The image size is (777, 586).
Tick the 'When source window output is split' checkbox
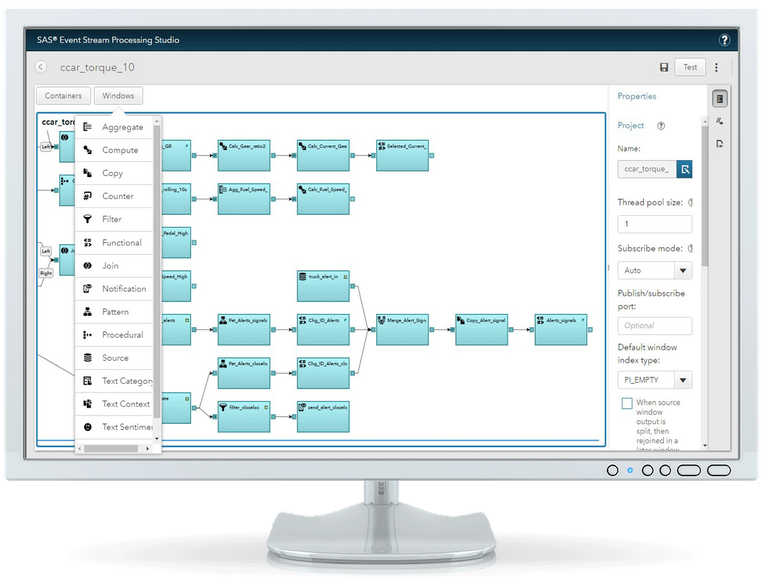[627, 403]
